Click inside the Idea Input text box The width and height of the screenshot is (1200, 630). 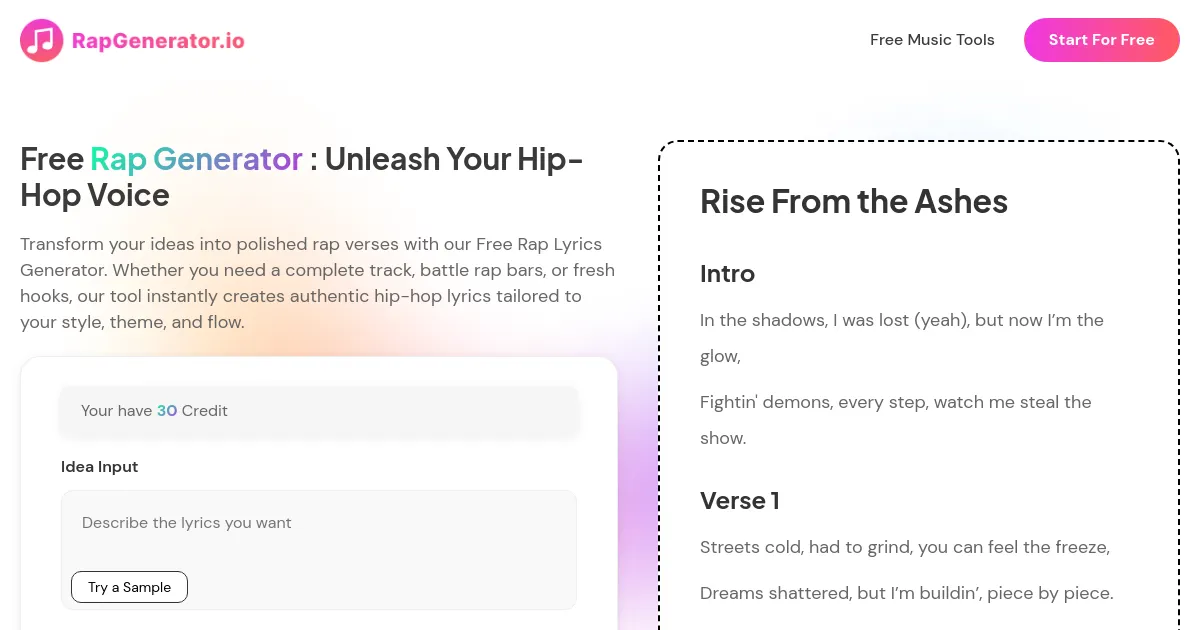pos(318,525)
